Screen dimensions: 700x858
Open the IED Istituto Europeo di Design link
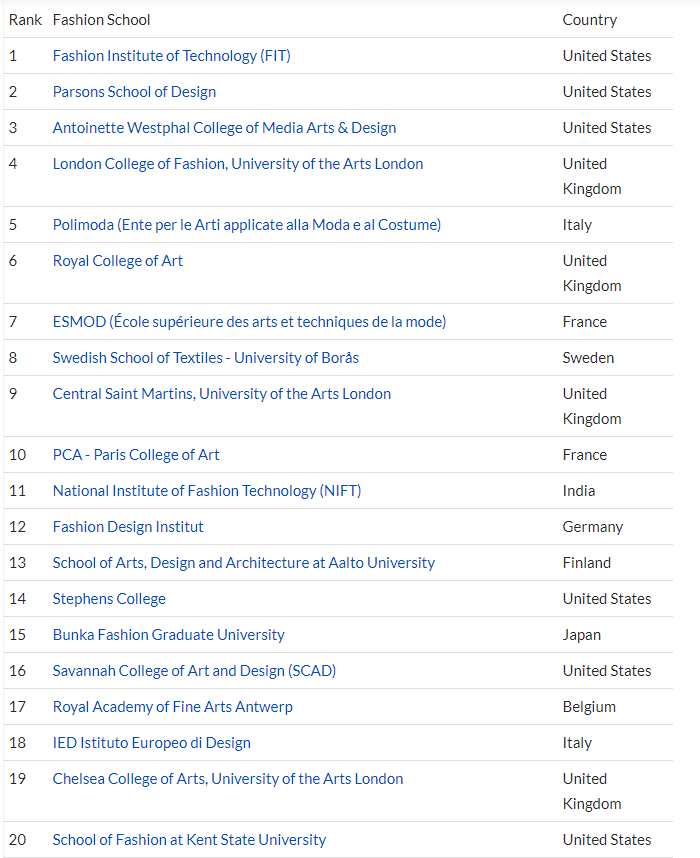point(152,743)
